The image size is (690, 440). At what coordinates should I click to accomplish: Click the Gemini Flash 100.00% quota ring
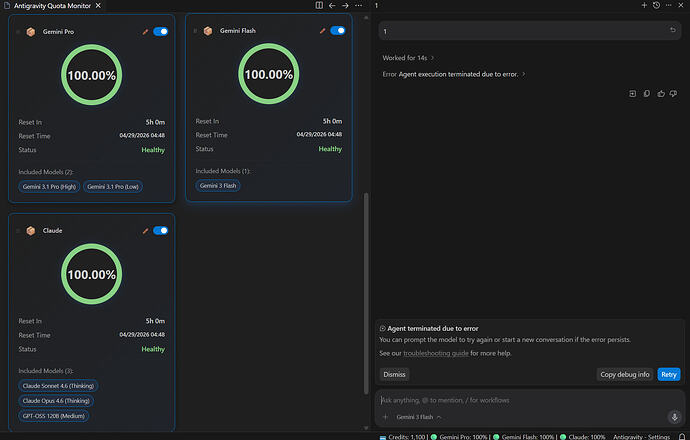[268, 74]
